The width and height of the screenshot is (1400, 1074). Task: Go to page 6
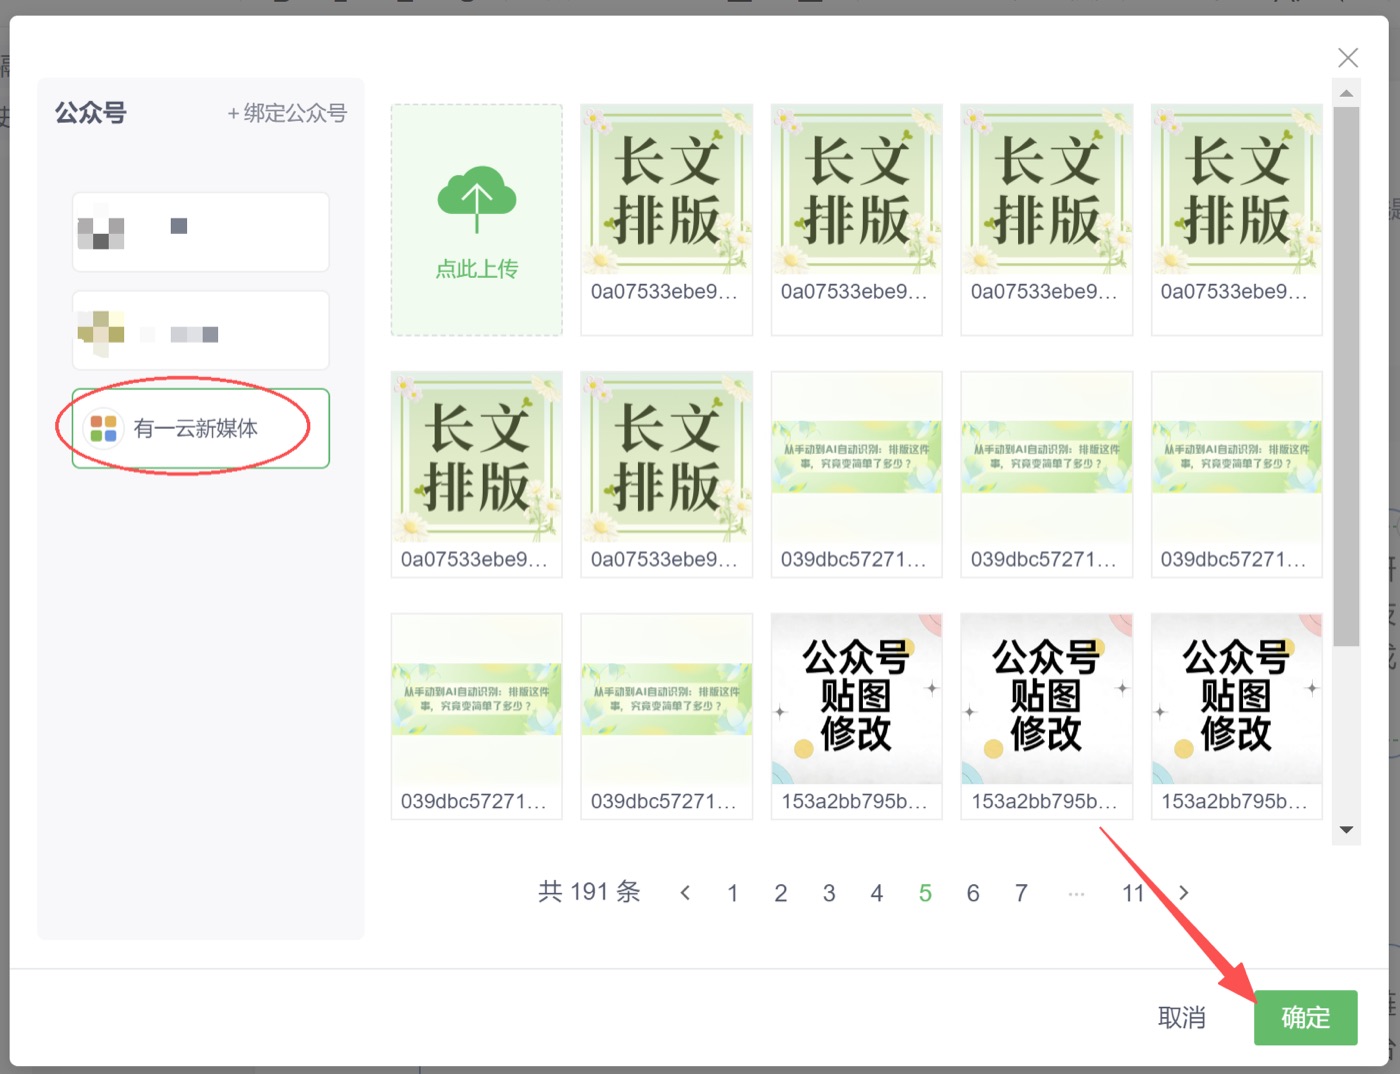tap(973, 893)
